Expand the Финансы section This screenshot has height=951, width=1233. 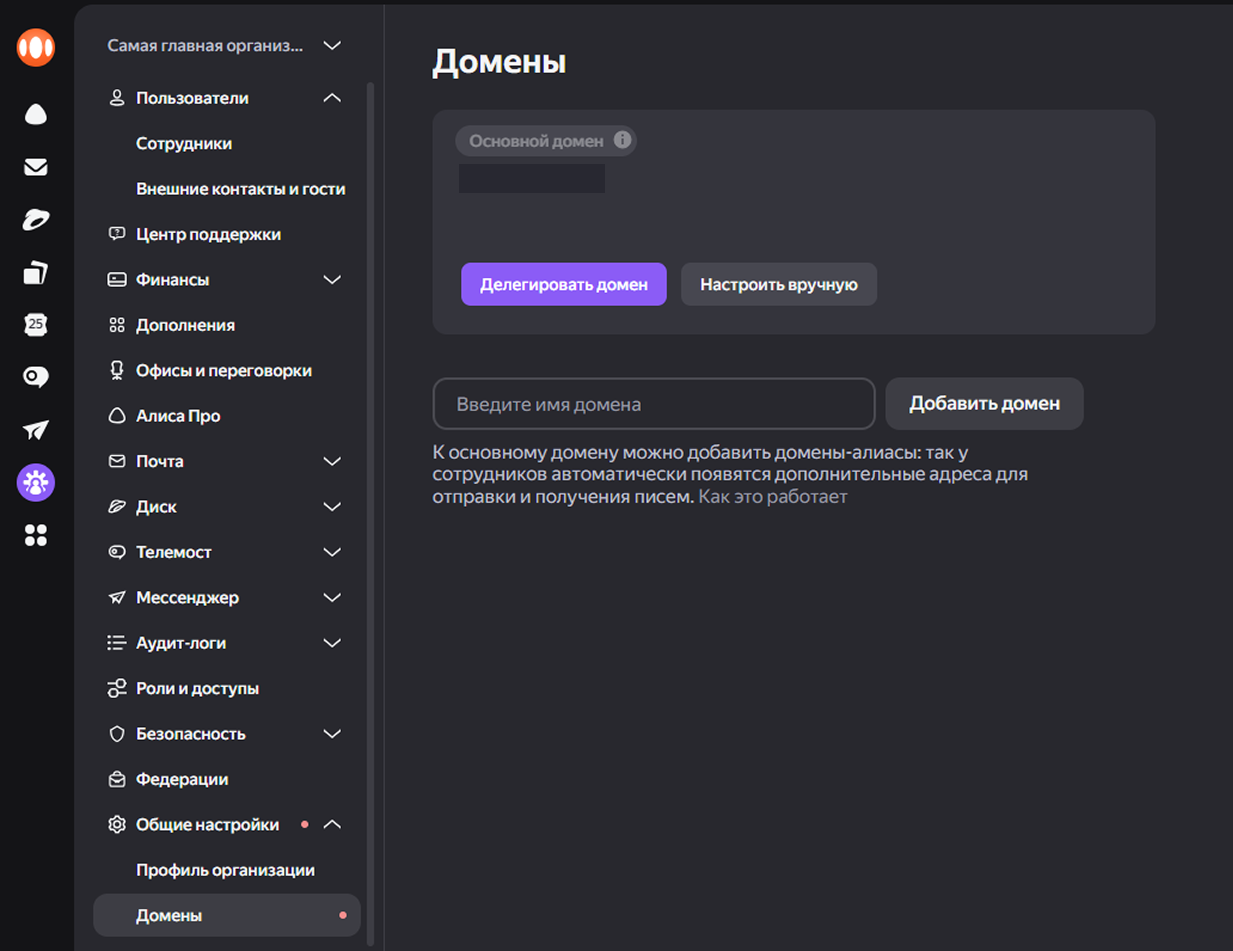pos(332,280)
